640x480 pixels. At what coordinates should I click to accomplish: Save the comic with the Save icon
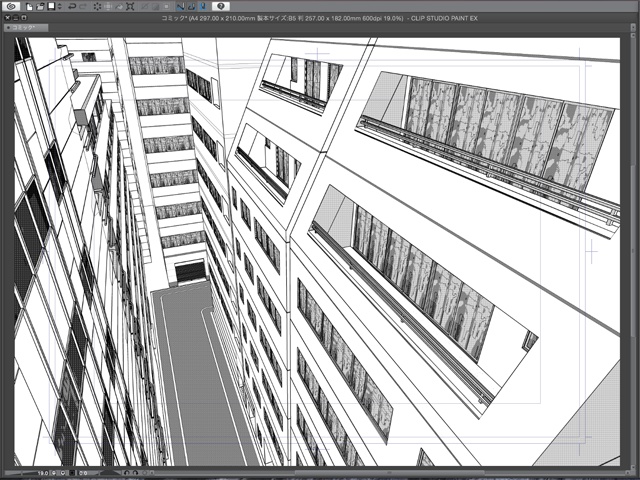pos(51,6)
